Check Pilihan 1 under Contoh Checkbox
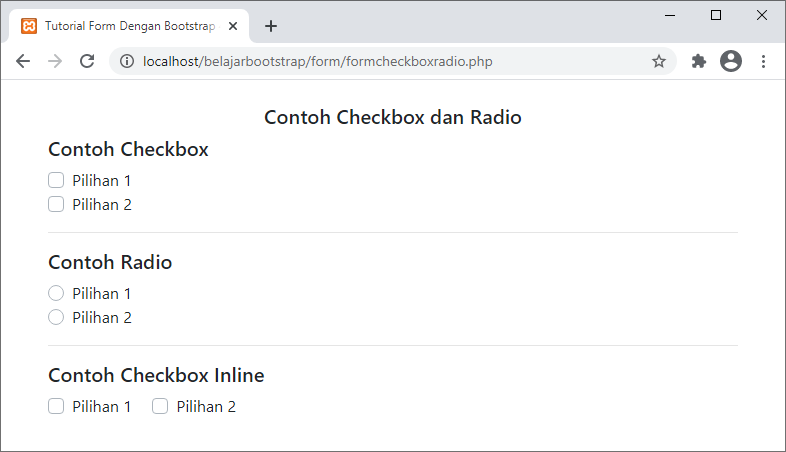Viewport: 786px width, 452px height. tap(56, 181)
